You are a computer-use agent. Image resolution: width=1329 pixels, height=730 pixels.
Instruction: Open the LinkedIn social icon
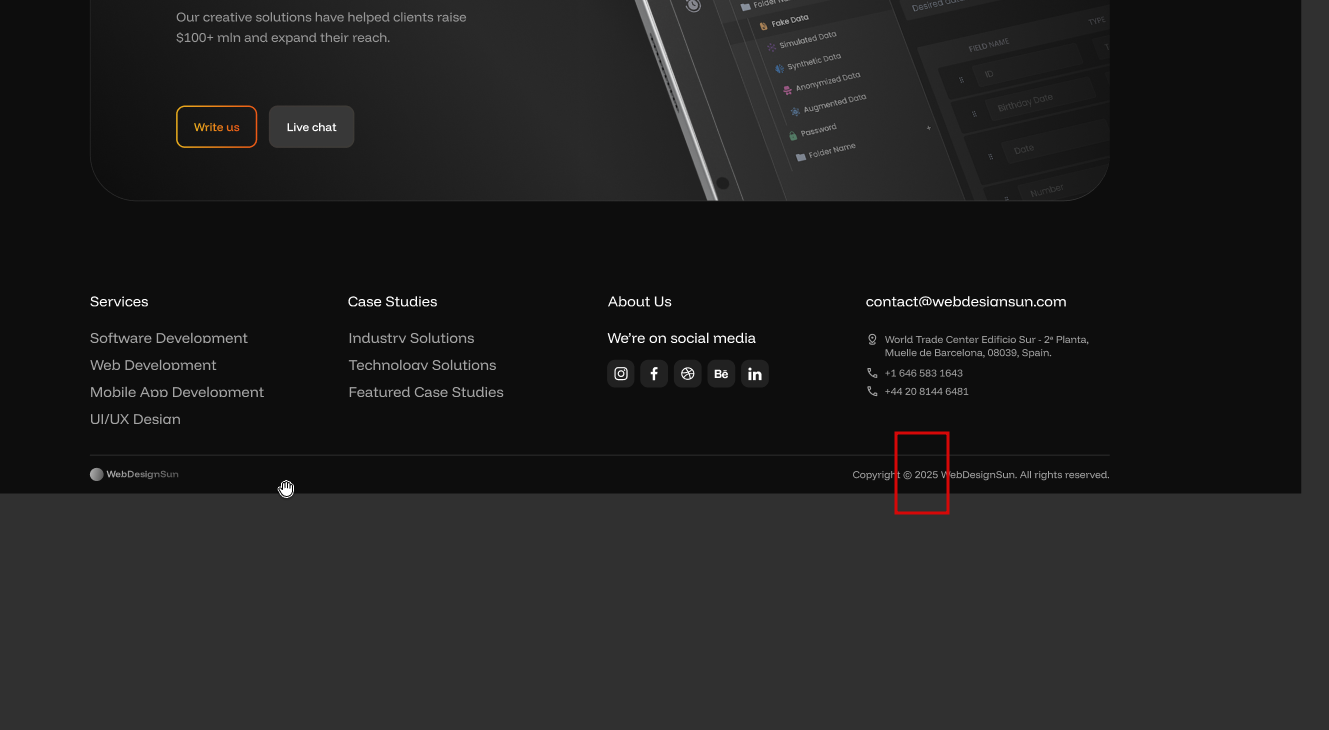point(755,374)
